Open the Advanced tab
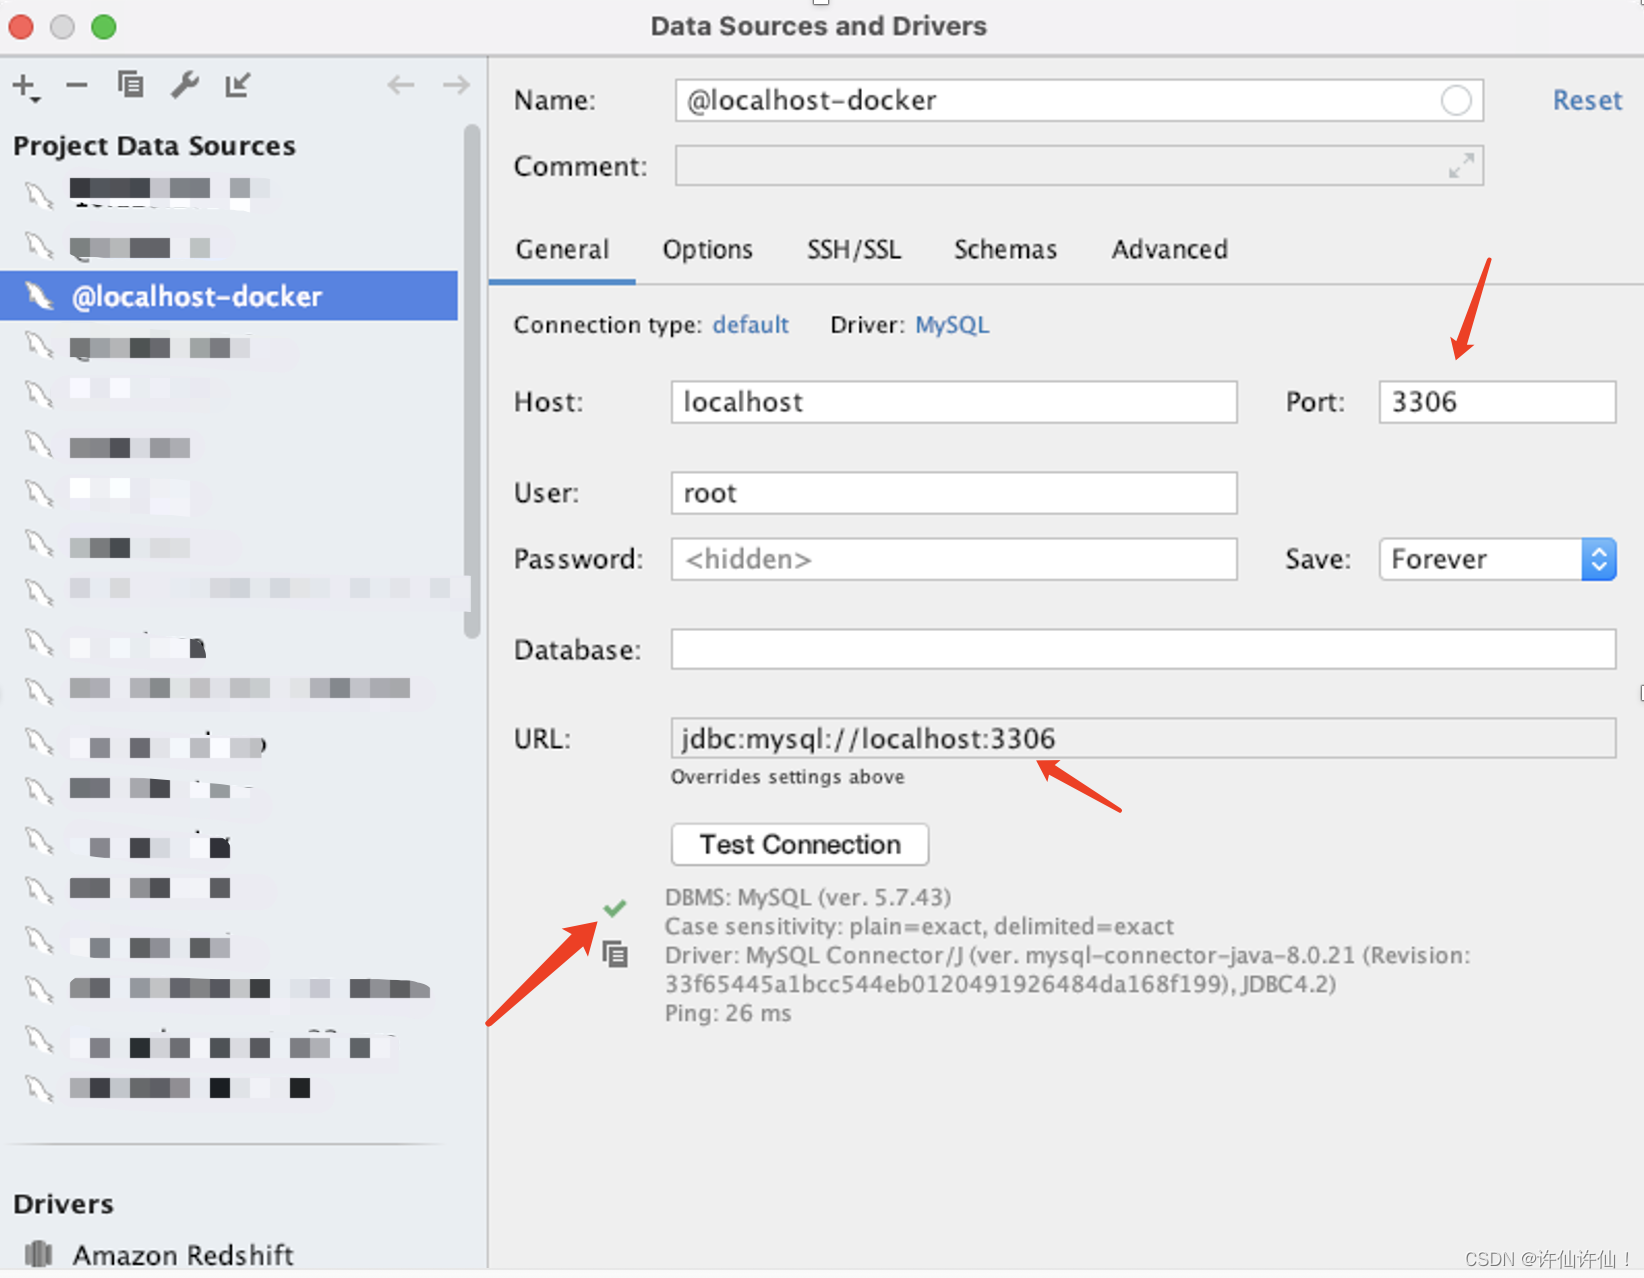This screenshot has height=1278, width=1644. 1169,249
